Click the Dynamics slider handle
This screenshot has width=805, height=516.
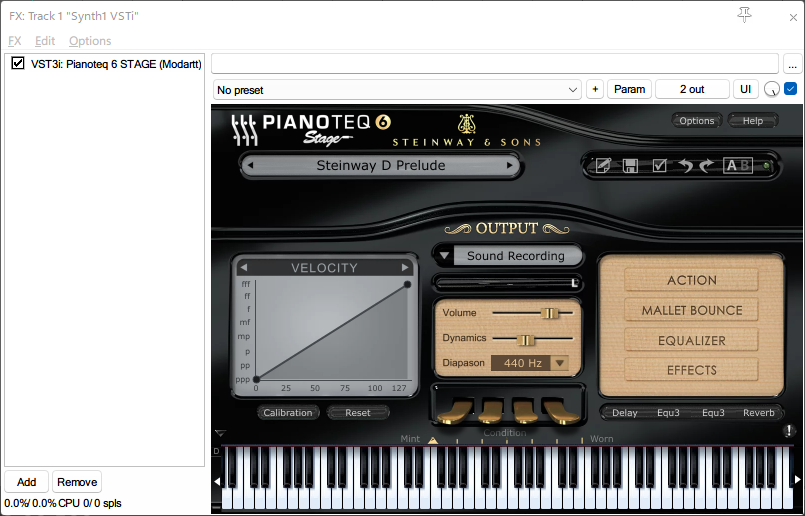click(x=525, y=340)
